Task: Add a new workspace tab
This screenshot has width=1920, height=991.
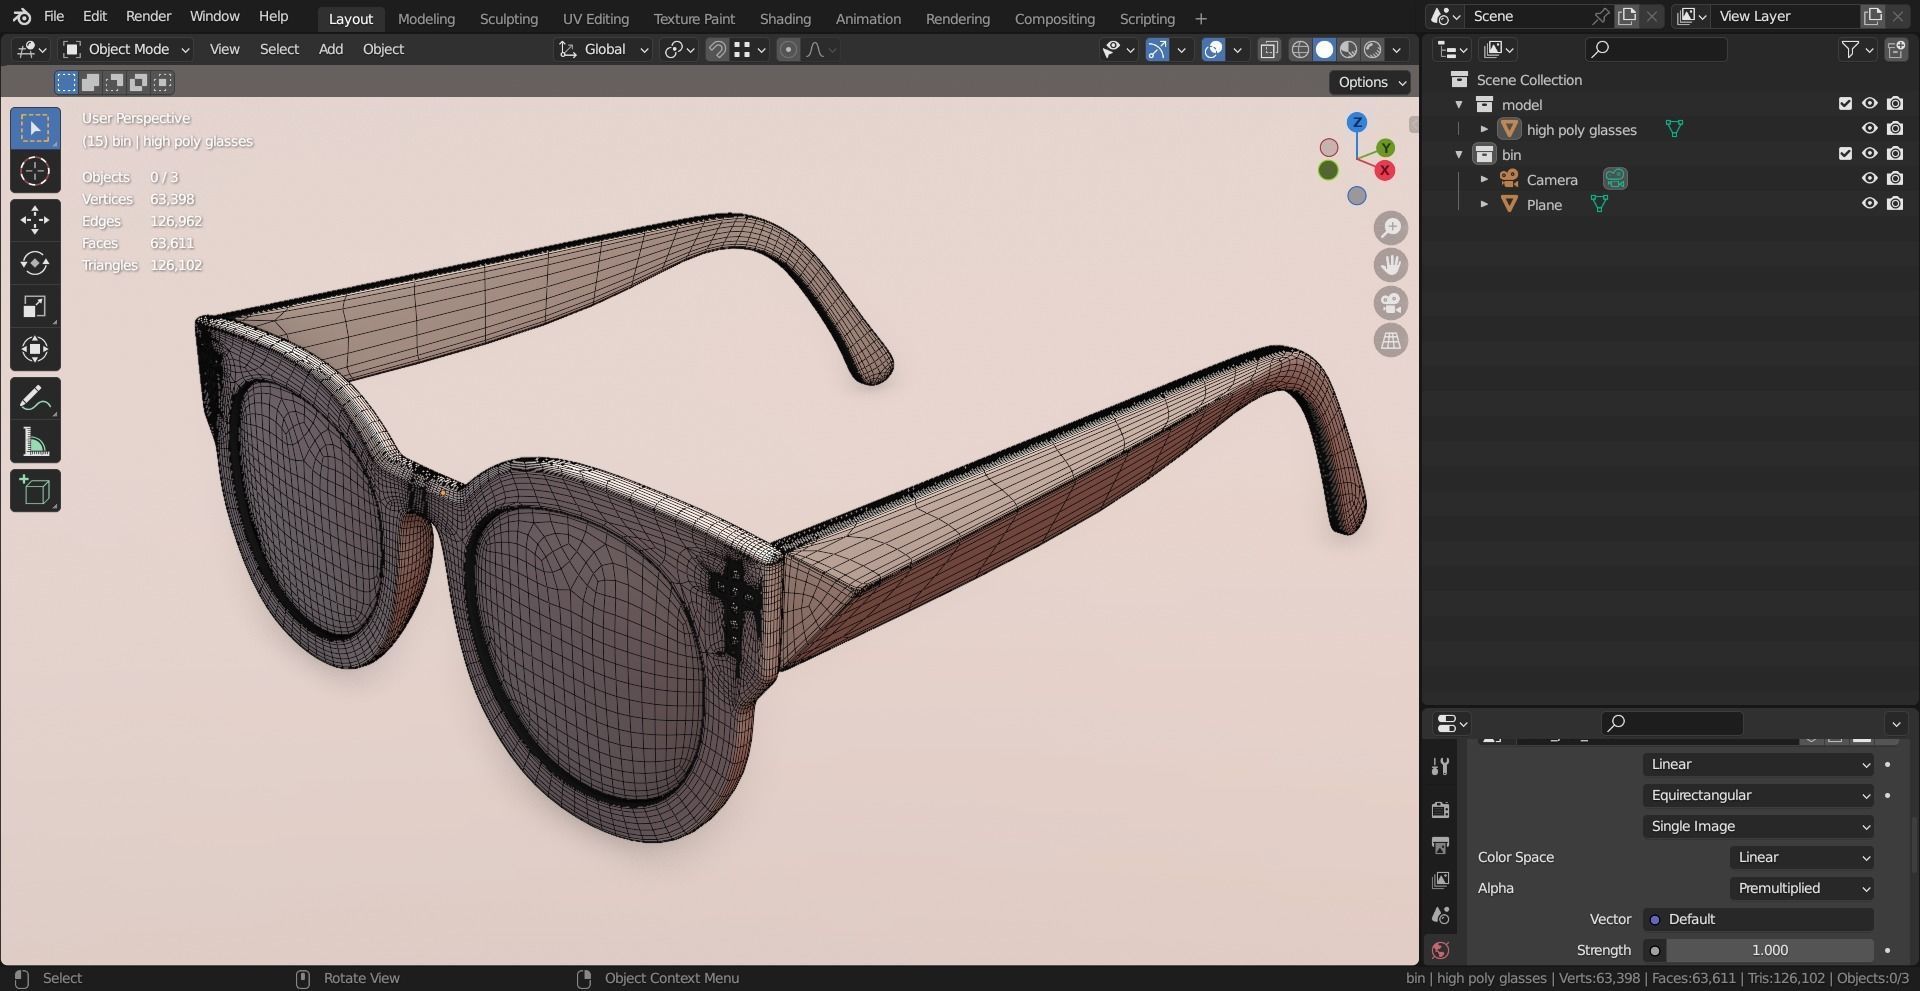Action: [1201, 19]
